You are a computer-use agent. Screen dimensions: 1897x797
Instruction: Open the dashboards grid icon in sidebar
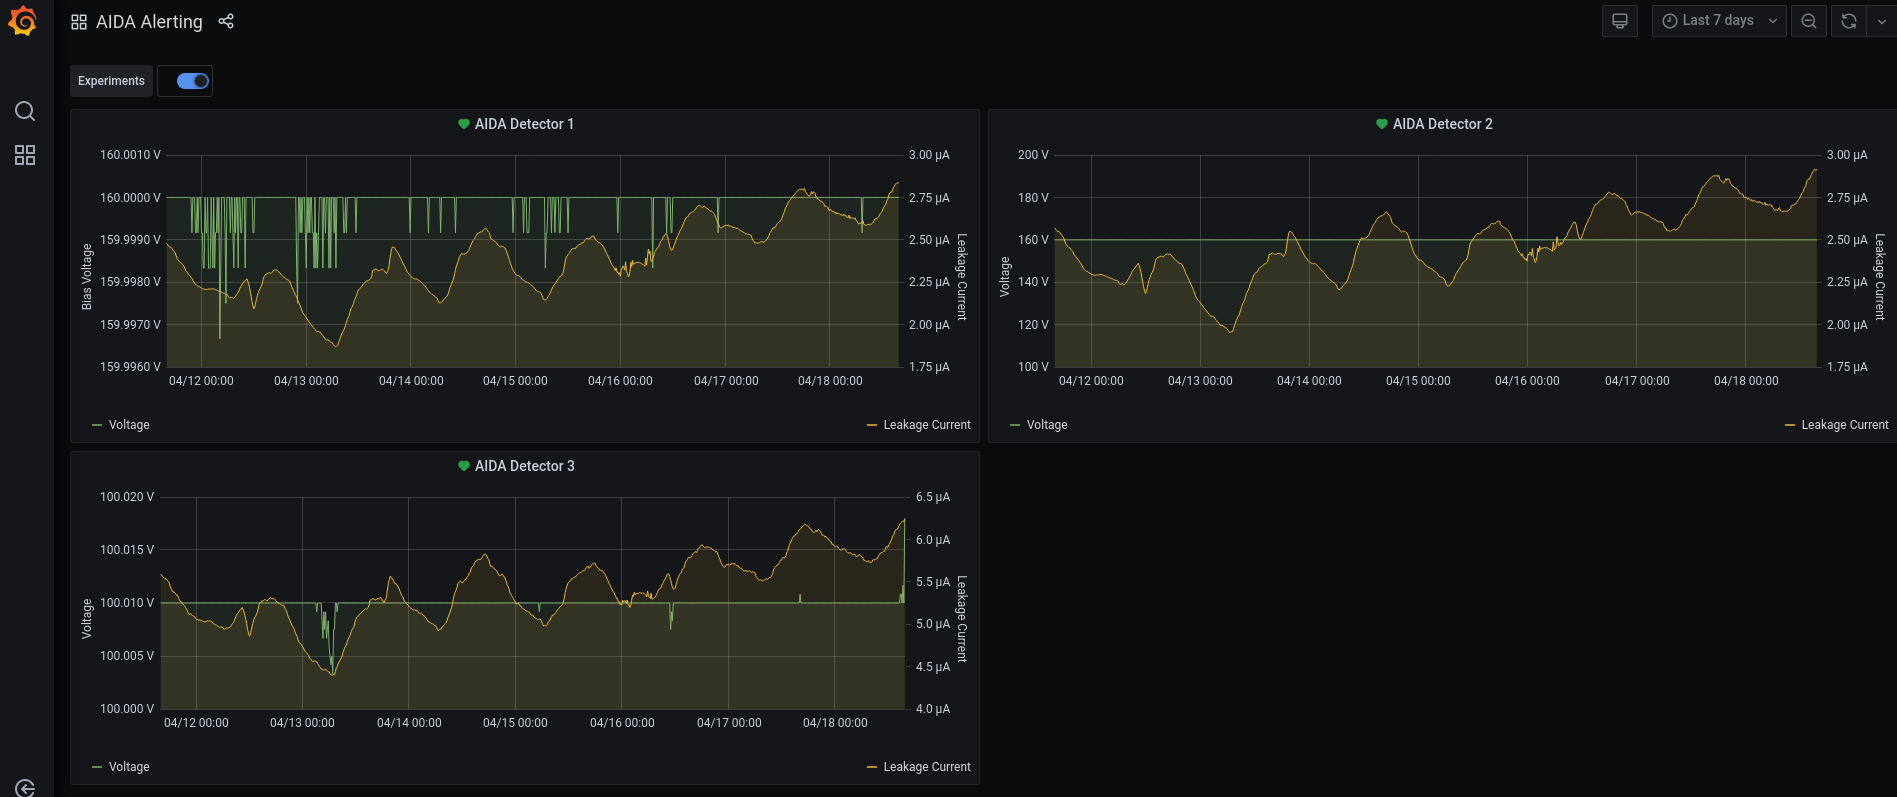tap(25, 155)
